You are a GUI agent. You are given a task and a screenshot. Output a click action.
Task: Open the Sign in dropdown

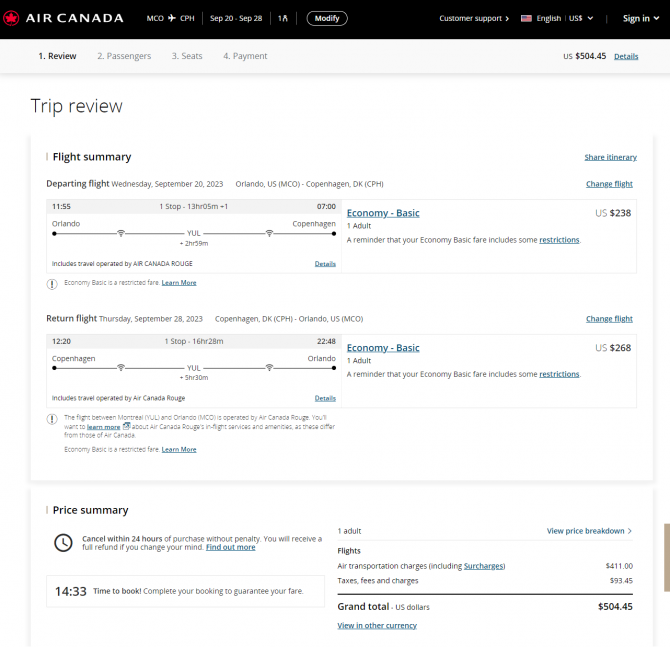(641, 18)
